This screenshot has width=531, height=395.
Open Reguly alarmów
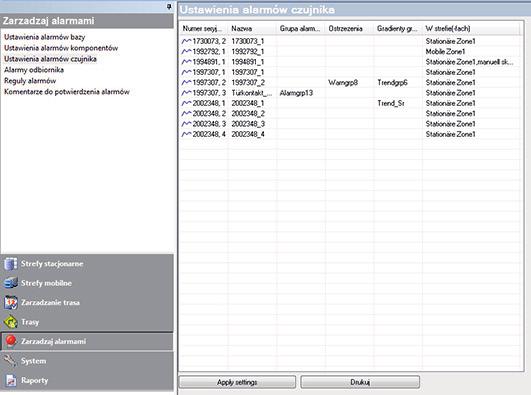[30, 81]
